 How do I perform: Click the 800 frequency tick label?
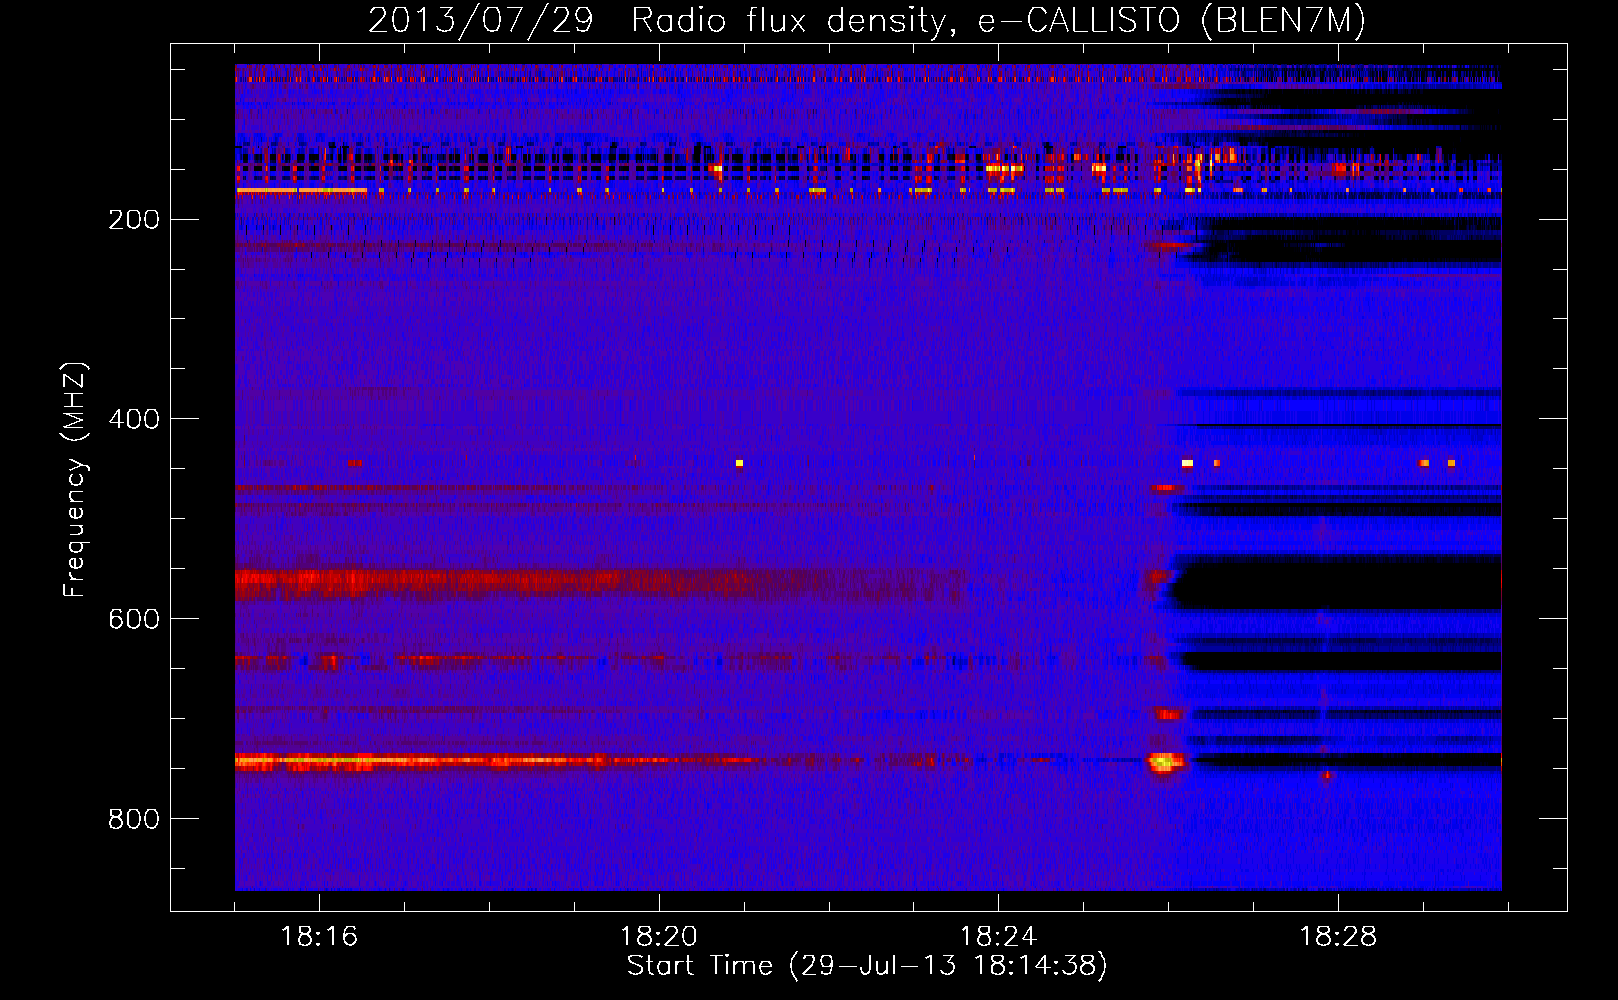click(134, 820)
